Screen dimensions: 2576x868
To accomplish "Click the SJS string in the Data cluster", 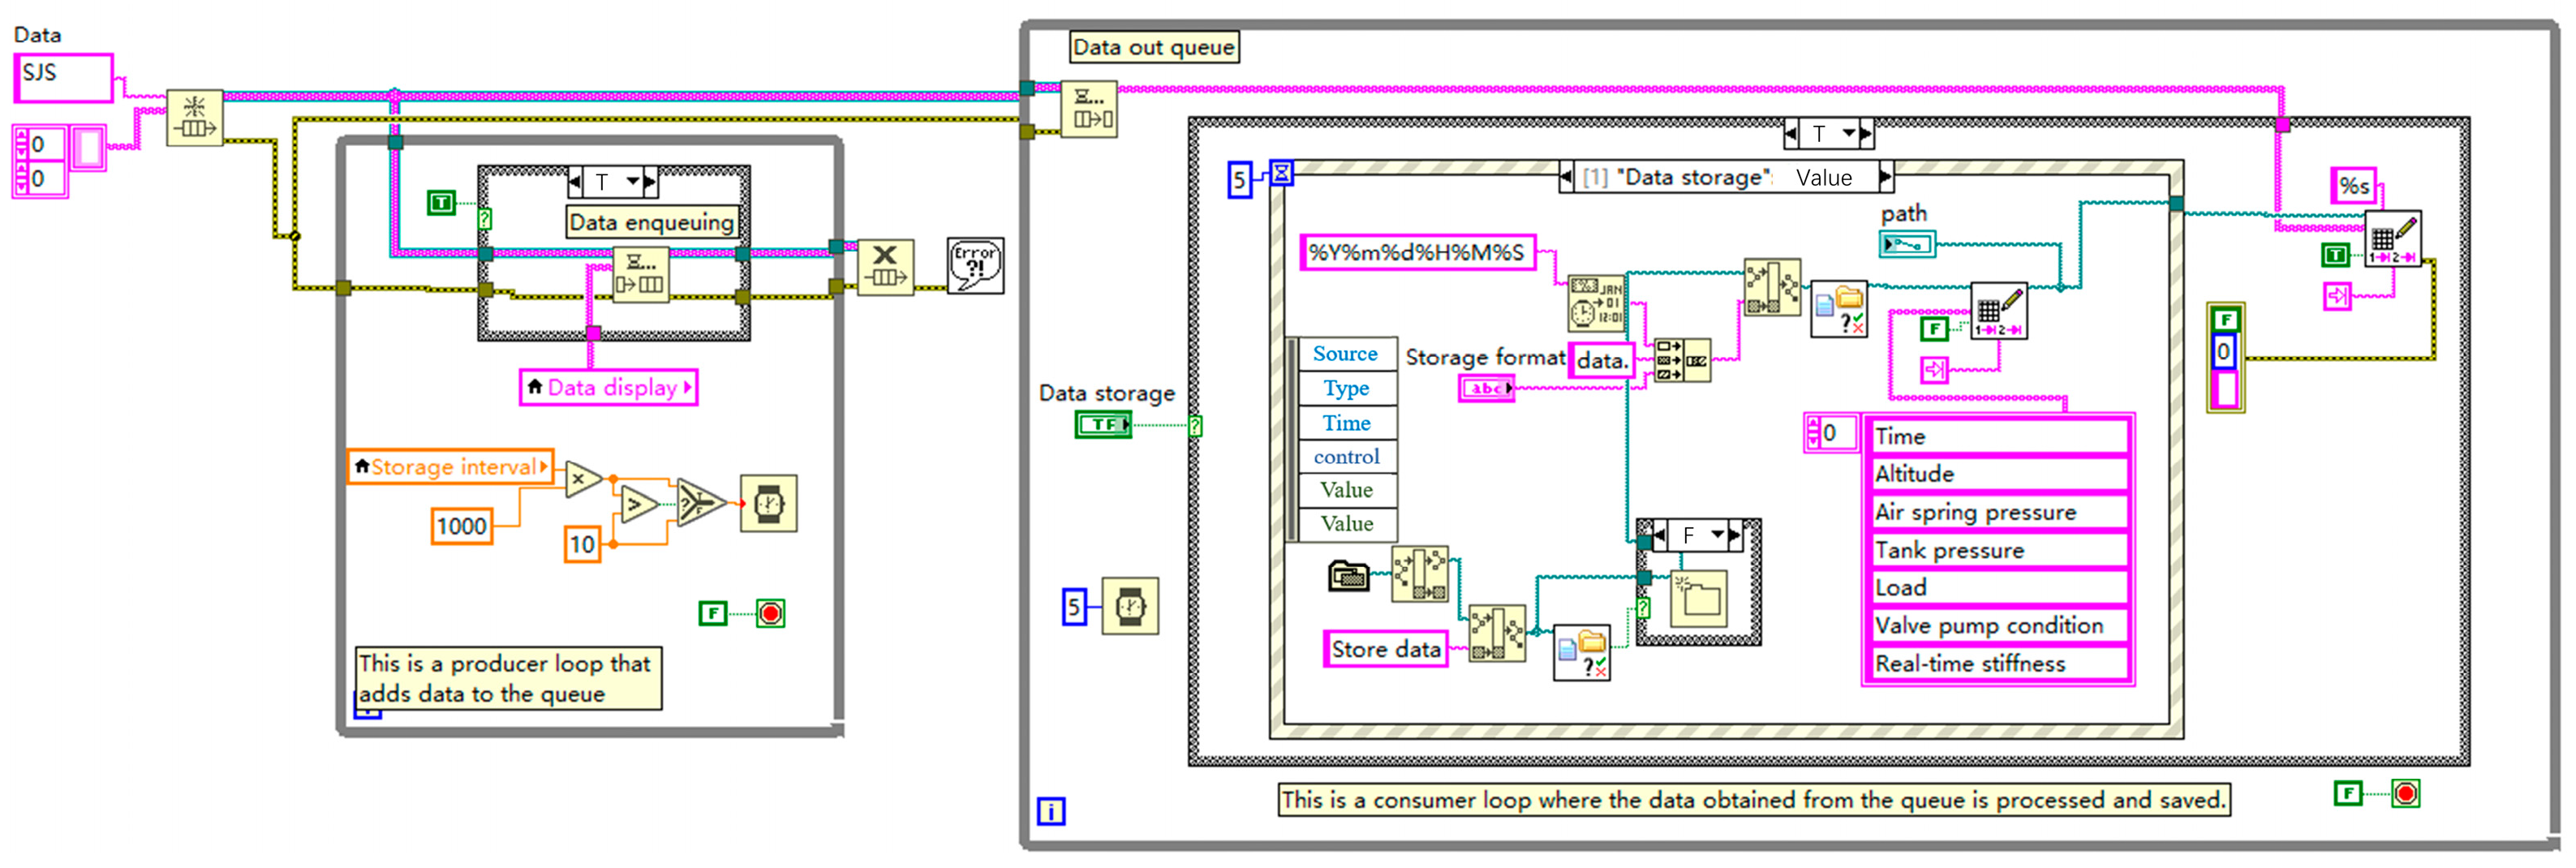I will pos(63,78).
